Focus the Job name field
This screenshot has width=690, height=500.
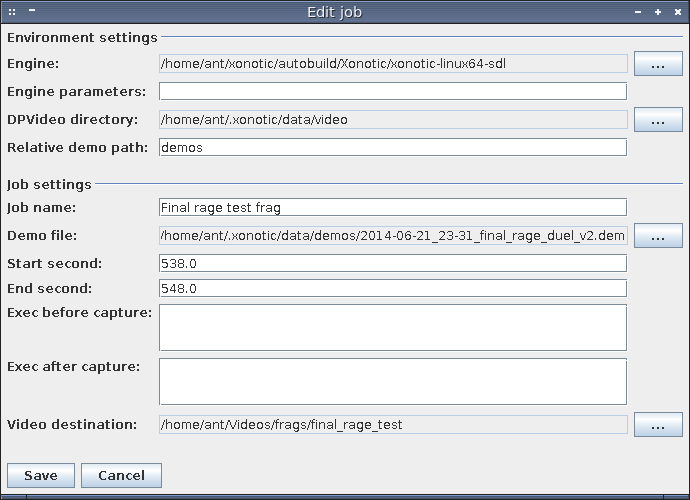pyautogui.click(x=392, y=208)
